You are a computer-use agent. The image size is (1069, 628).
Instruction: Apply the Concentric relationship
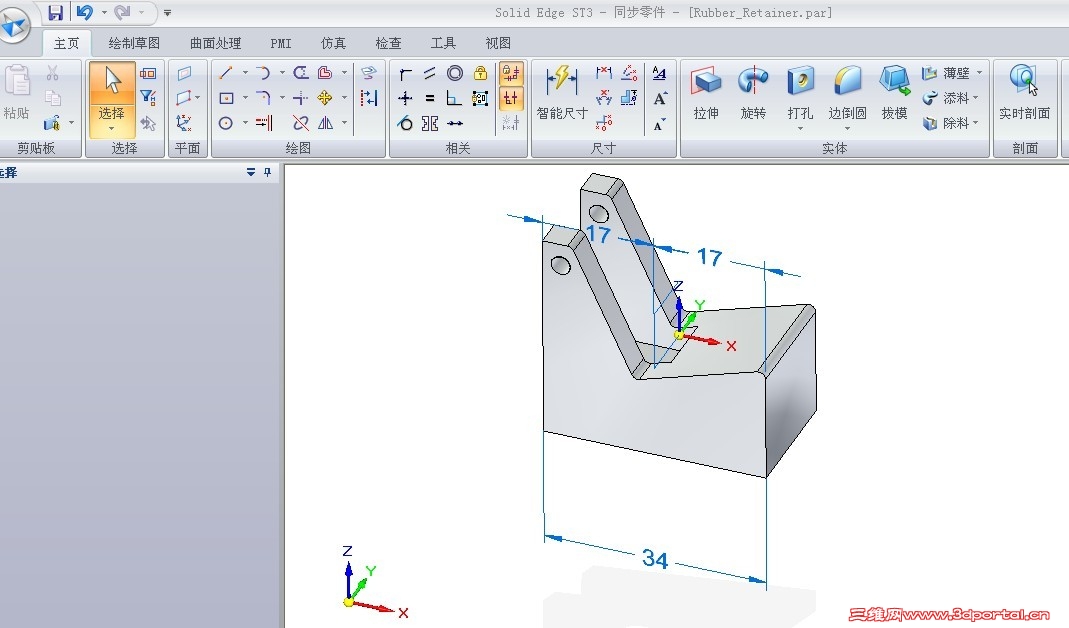point(455,73)
